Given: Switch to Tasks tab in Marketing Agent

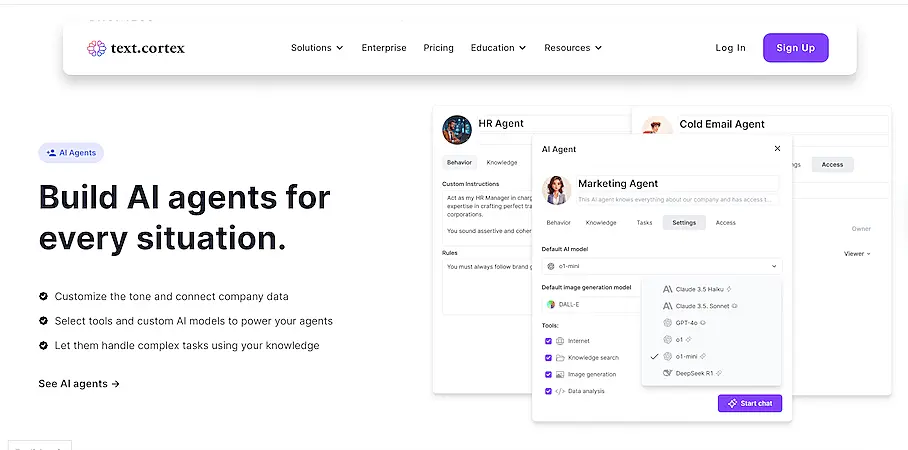Looking at the screenshot, I should click(644, 222).
